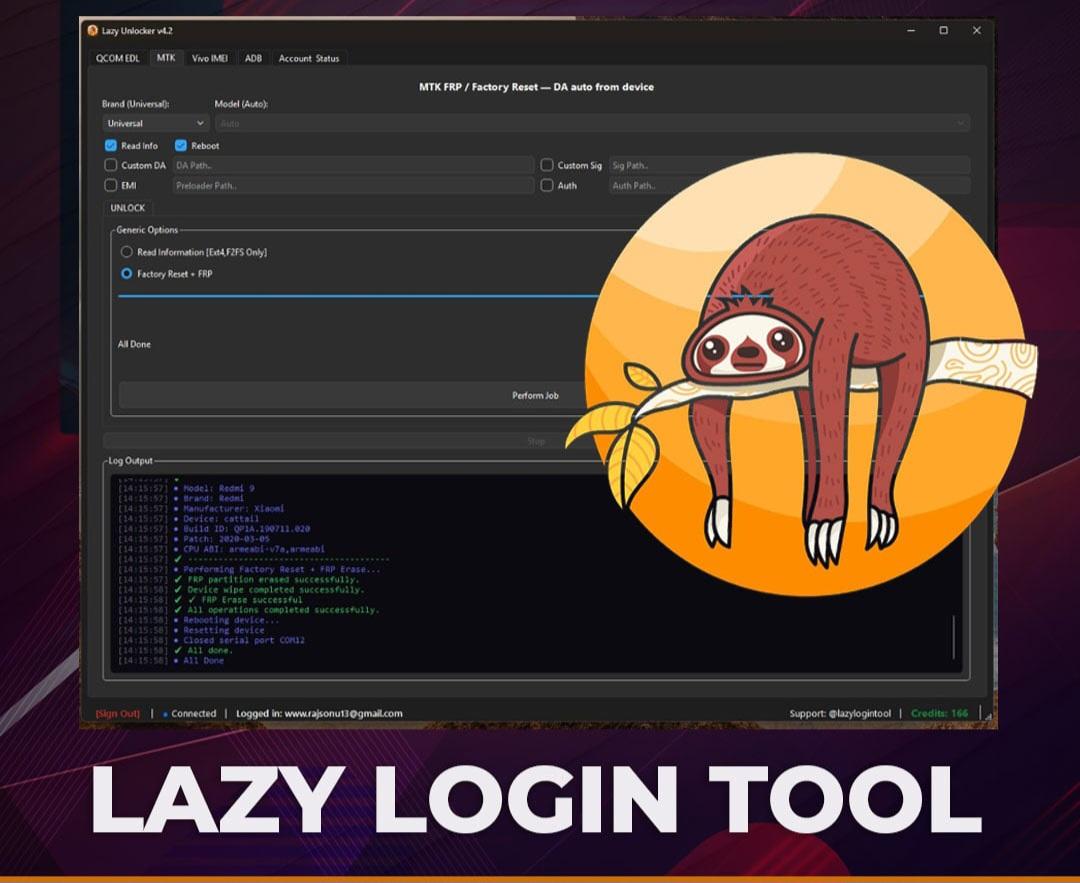This screenshot has width=1080, height=883.
Task: Click the Logged in email text
Action: click(320, 714)
